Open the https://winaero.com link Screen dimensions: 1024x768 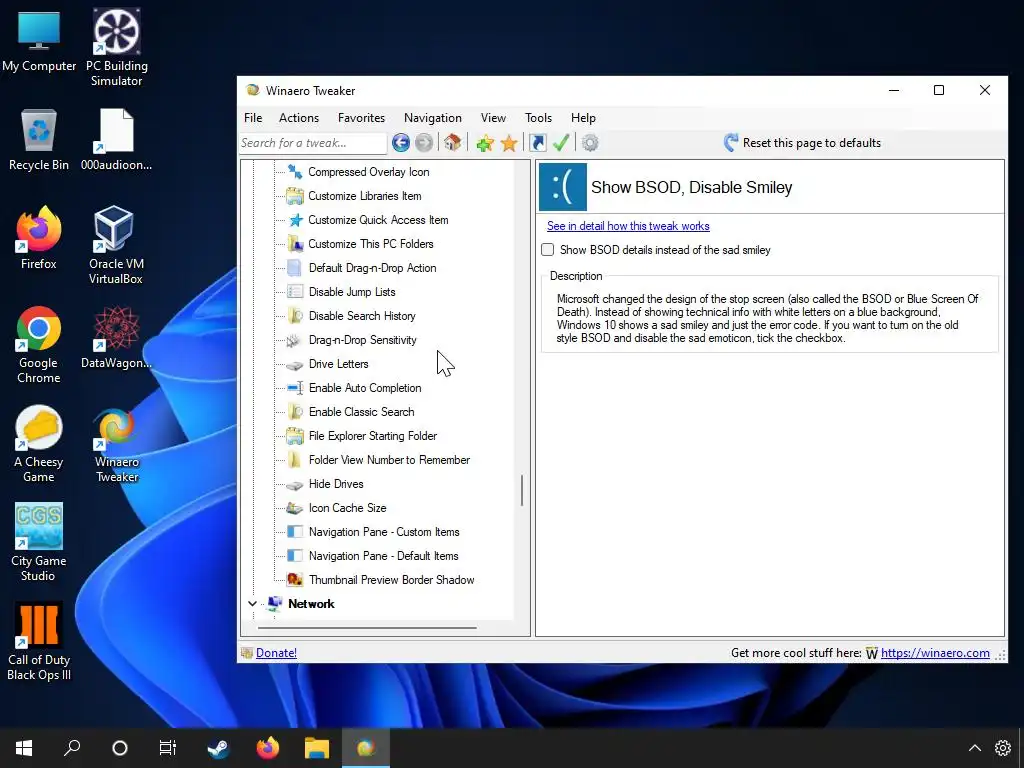point(935,652)
